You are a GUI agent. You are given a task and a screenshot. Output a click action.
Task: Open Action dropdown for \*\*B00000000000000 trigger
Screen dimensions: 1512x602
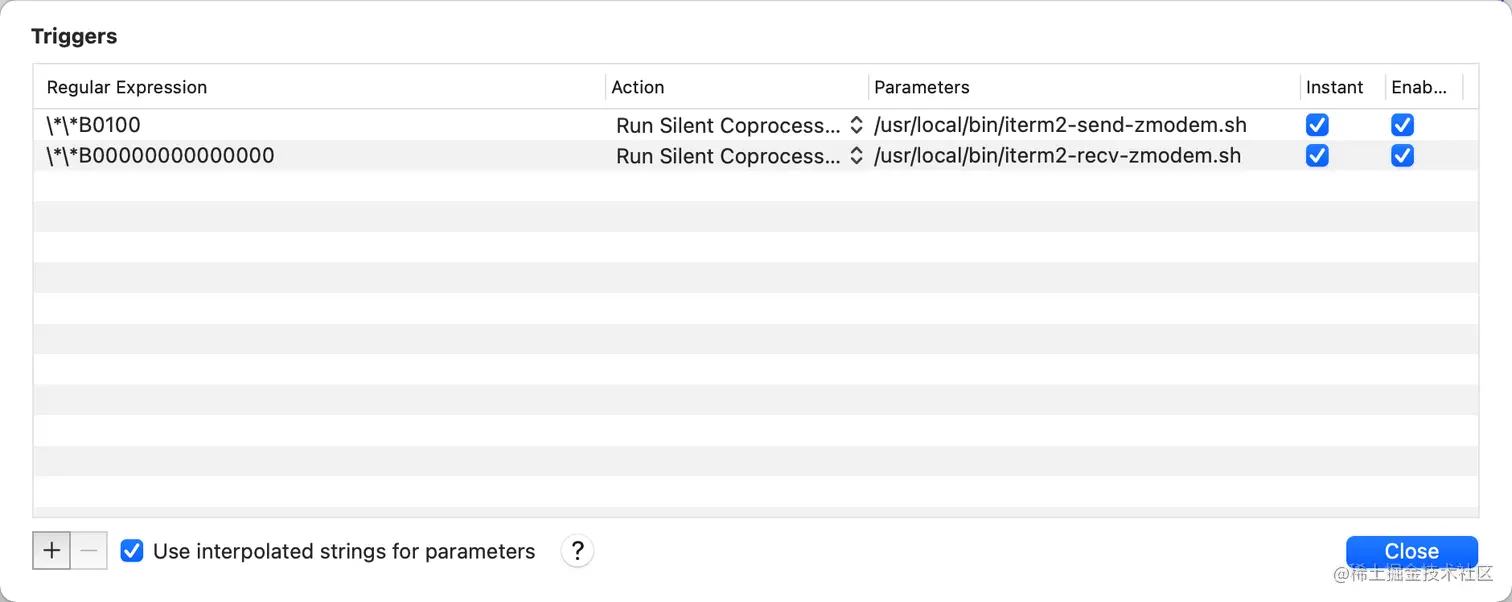tap(739, 156)
